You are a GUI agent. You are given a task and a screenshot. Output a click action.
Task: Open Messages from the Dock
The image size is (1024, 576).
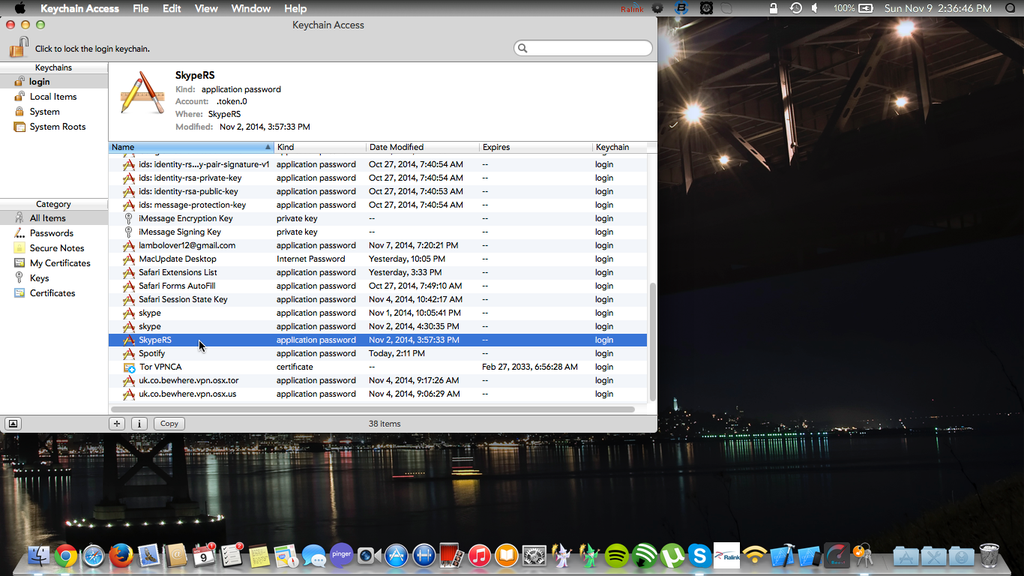pos(314,556)
